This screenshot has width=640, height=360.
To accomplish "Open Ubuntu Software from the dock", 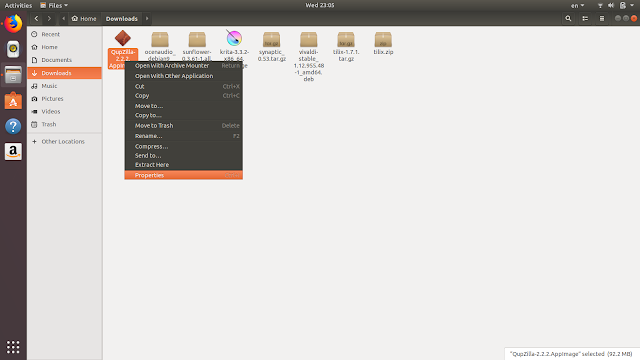I will click(x=13, y=101).
